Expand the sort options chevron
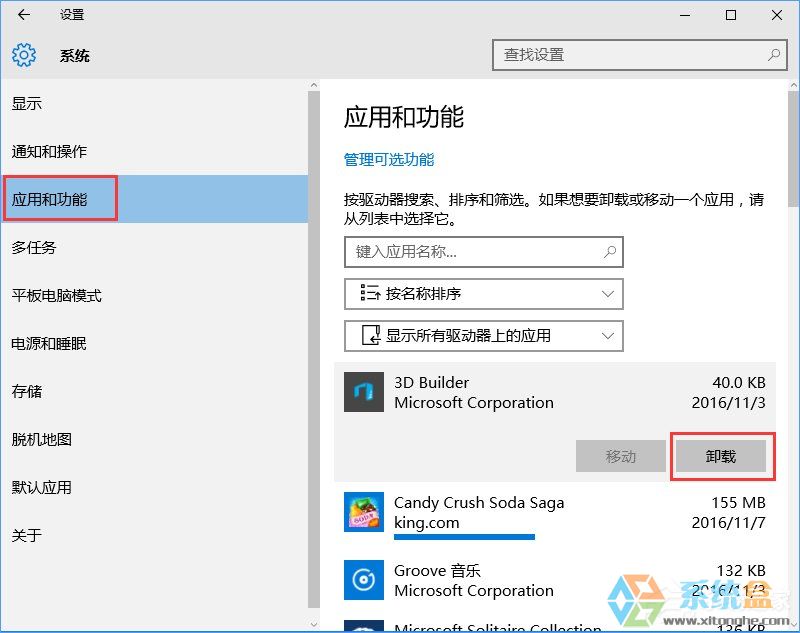The width and height of the screenshot is (800, 633). (608, 293)
